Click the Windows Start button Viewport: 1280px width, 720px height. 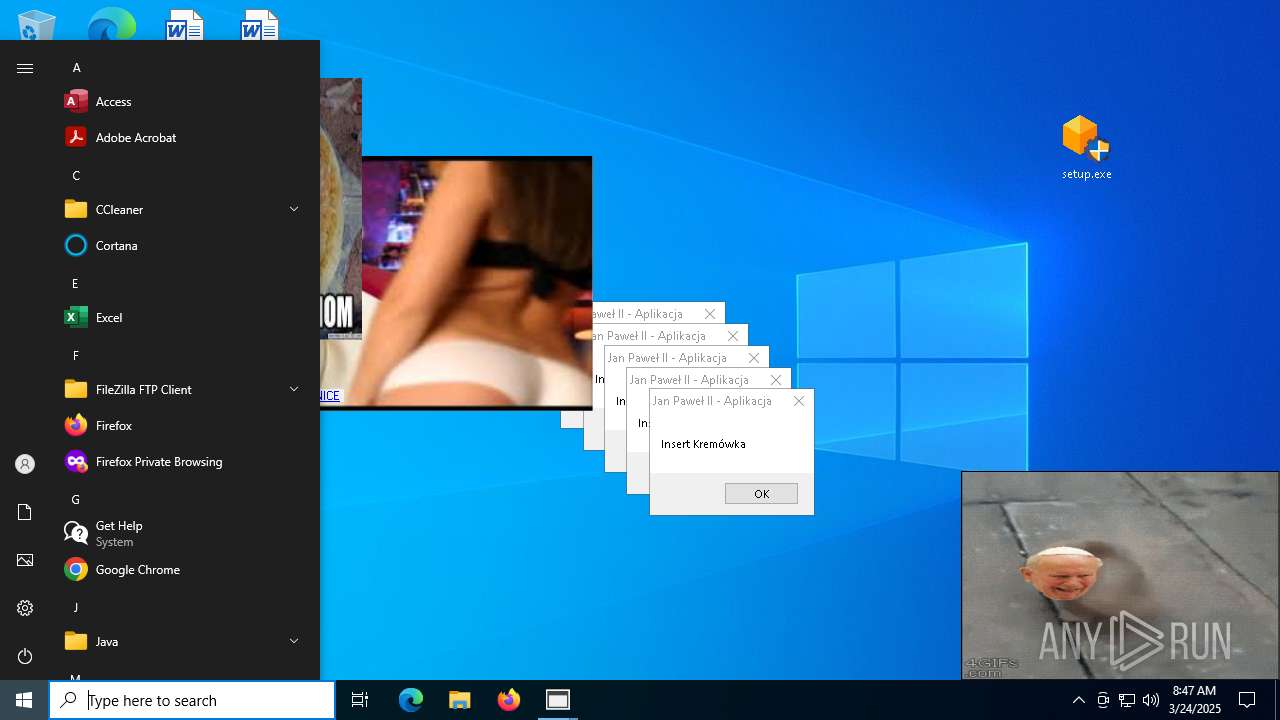(24, 700)
